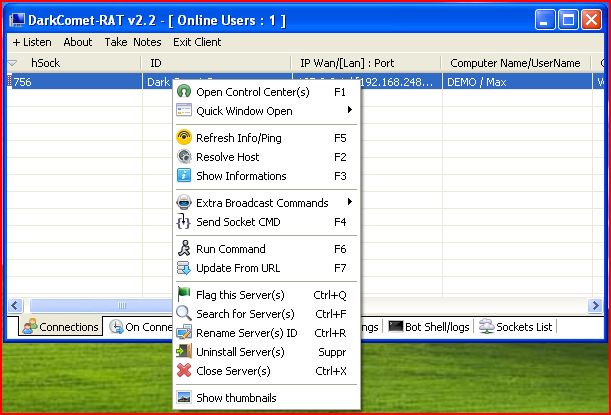This screenshot has height=415, width=611.
Task: Sort by IP Wan/[Lan] : Port column header
Action: click(x=367, y=63)
